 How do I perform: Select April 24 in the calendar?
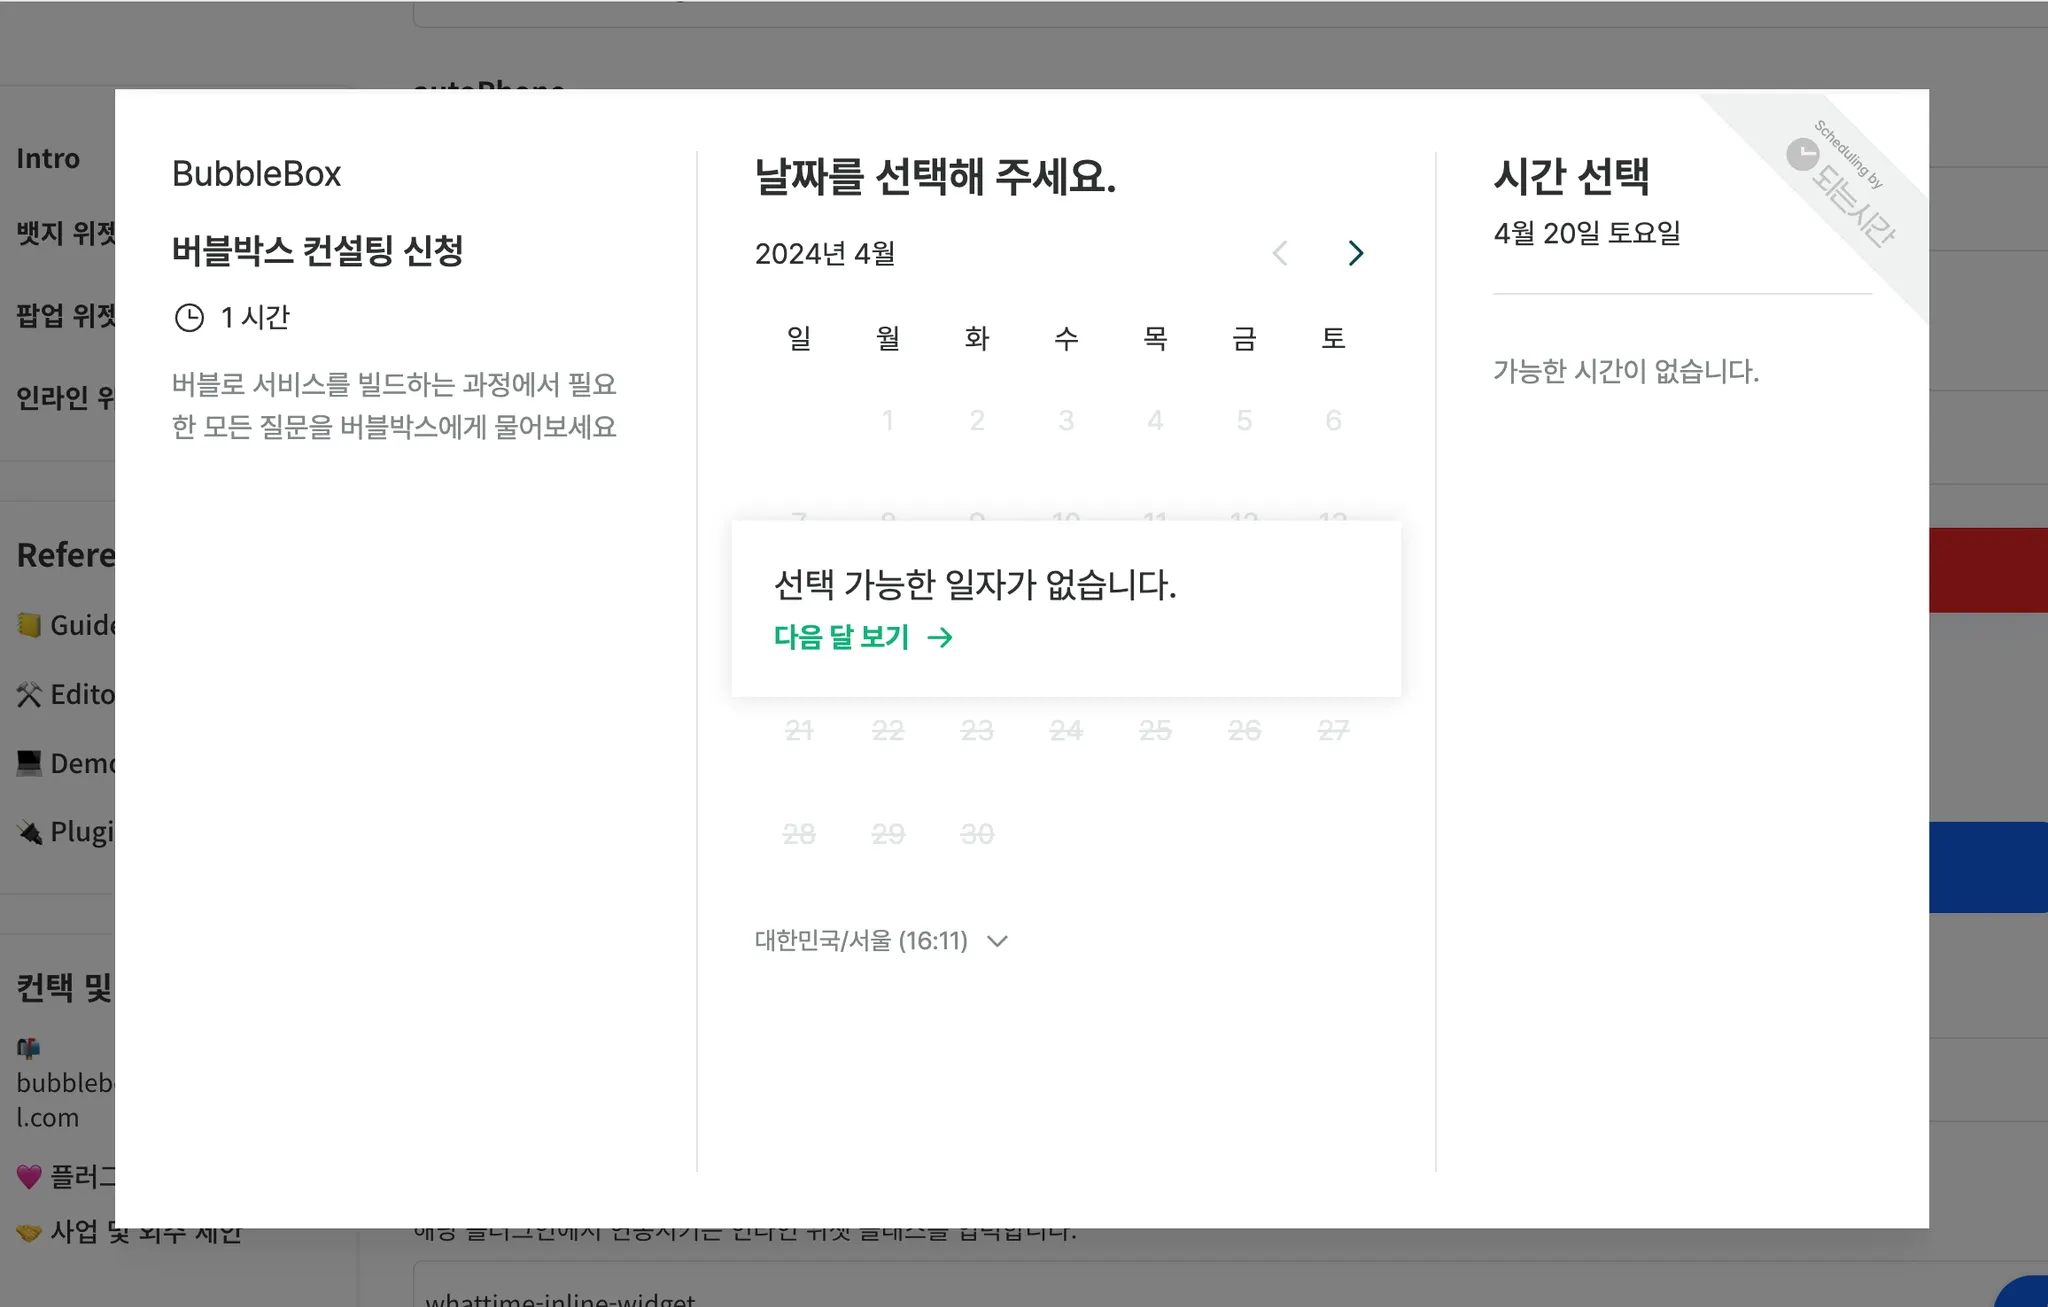click(x=1066, y=731)
